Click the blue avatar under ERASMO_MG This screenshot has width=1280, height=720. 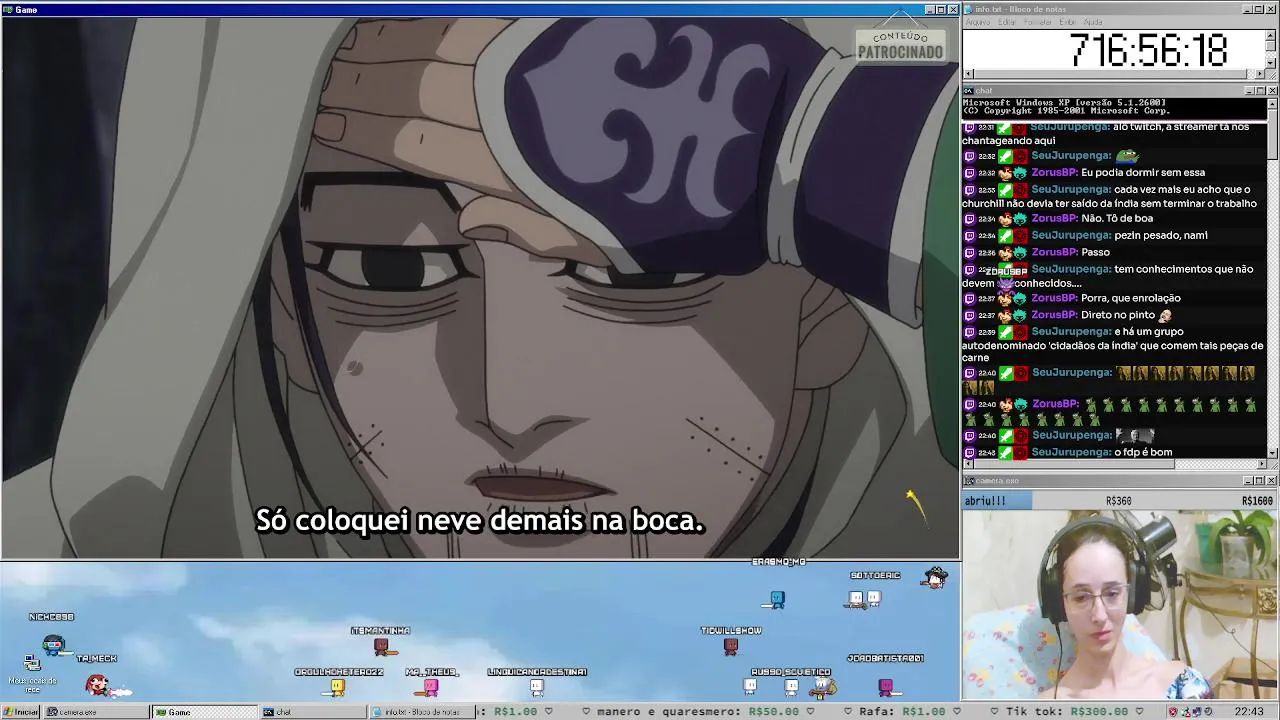click(777, 600)
